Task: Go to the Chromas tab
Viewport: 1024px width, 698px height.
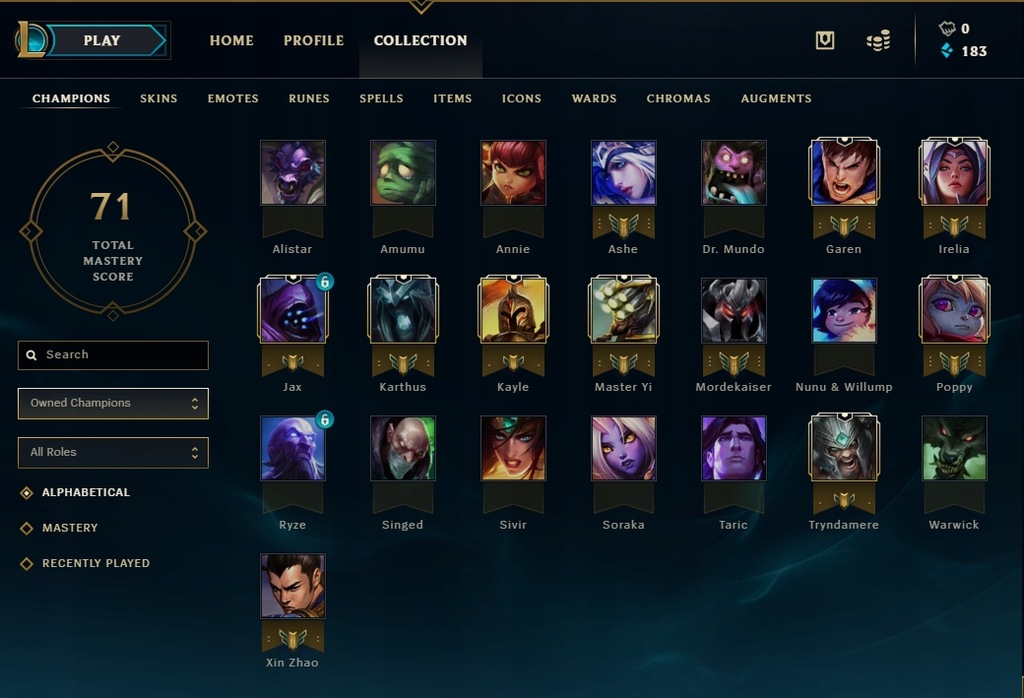Action: tap(679, 99)
